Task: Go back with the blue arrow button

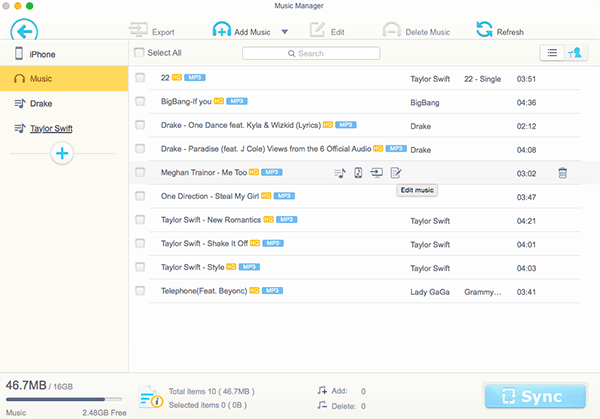Action: pyautogui.click(x=24, y=30)
